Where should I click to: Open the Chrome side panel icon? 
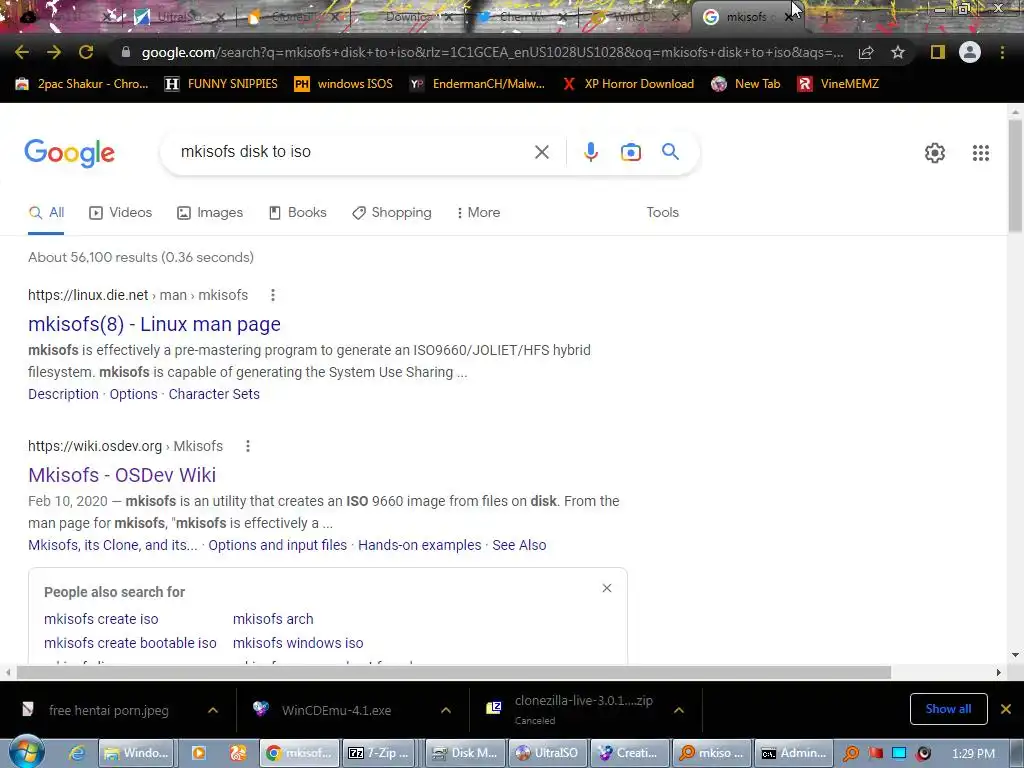click(938, 52)
